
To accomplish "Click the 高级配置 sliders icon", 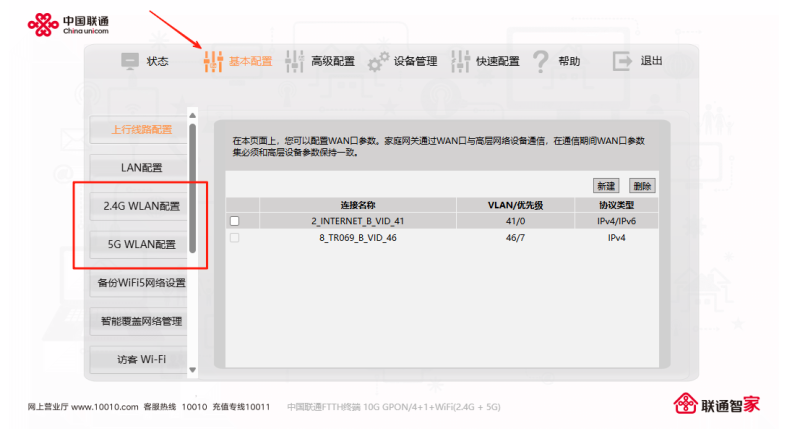I will 294,62.
